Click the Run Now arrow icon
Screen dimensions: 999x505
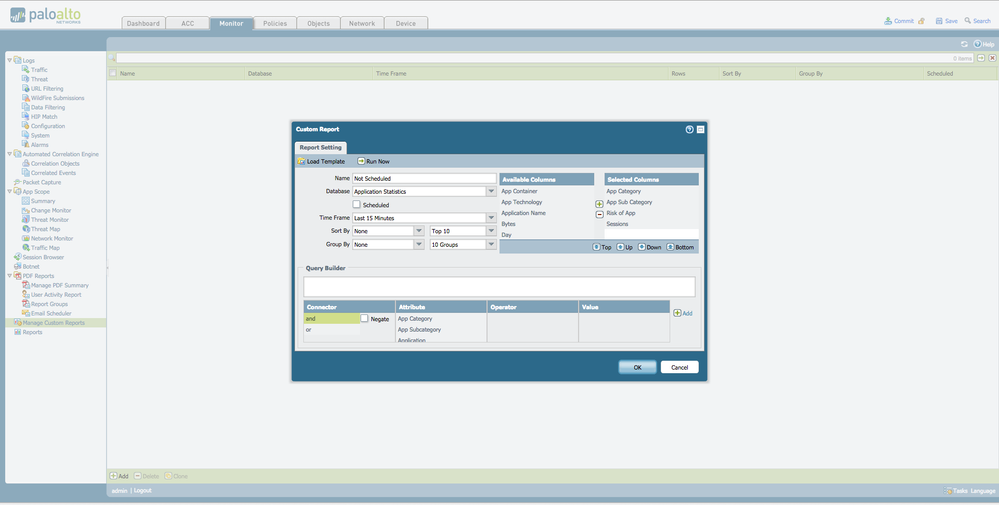click(361, 161)
